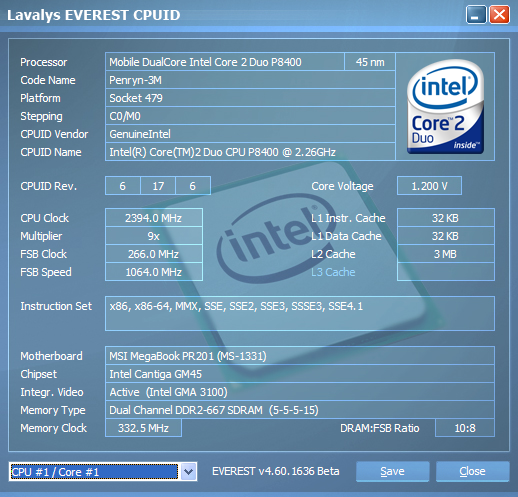Click the Chipset Intel Cantiga GM45 field

coord(300,374)
